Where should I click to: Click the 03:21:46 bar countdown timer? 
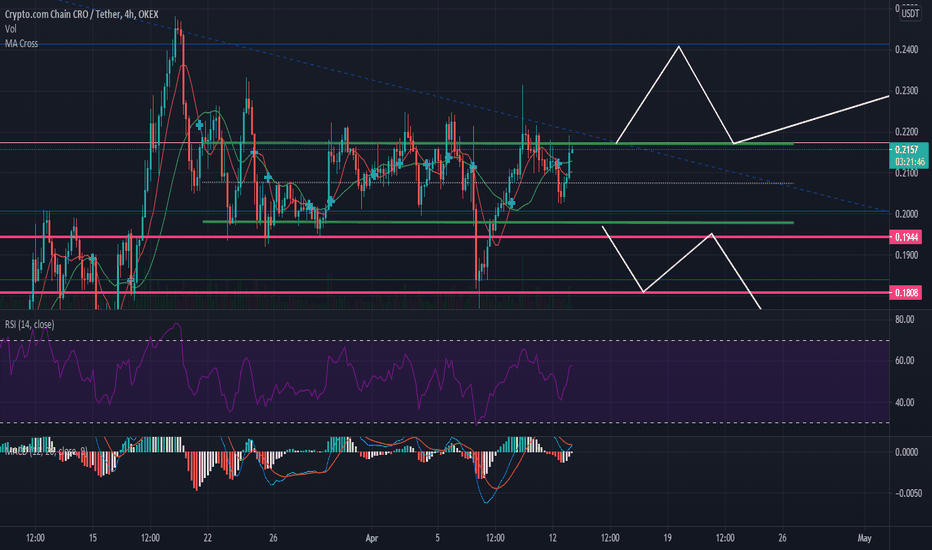pyautogui.click(x=908, y=162)
